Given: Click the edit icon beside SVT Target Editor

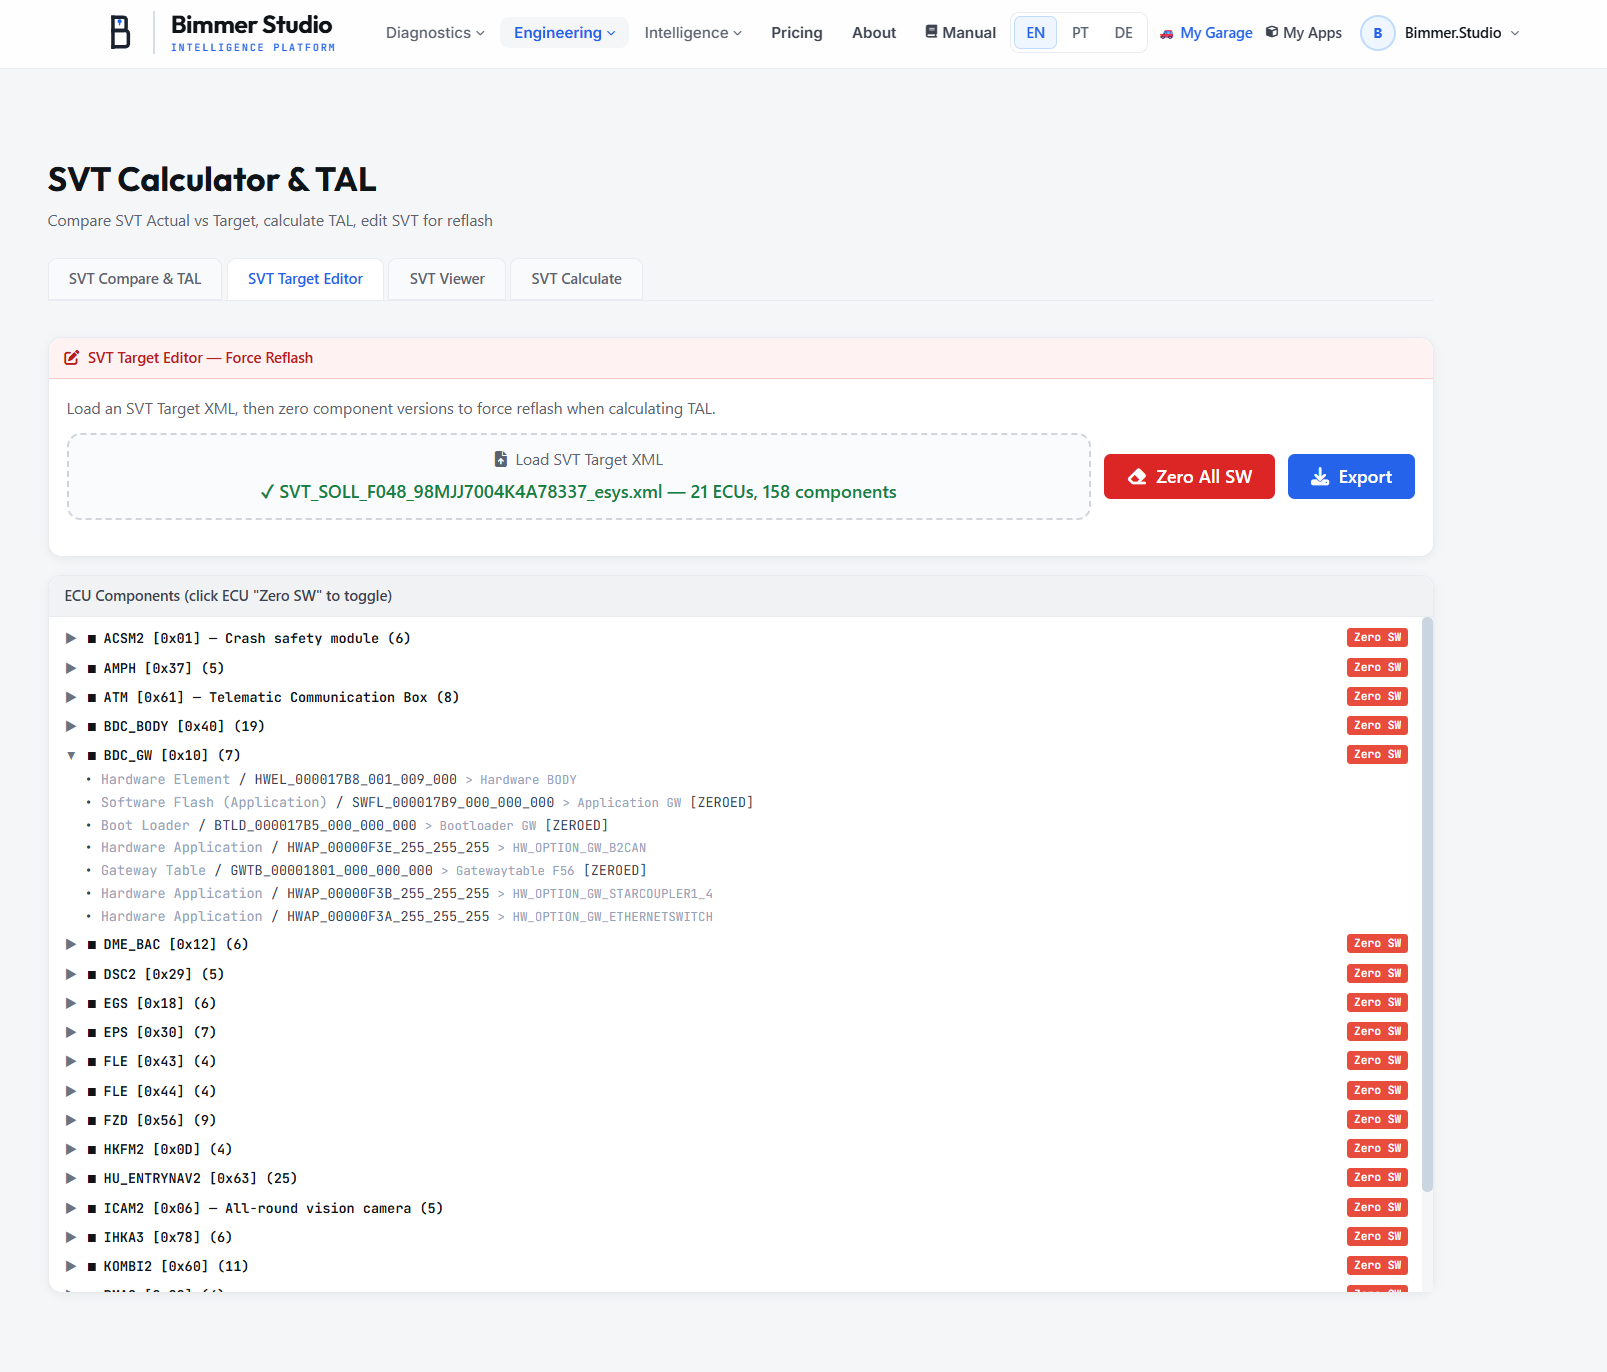Looking at the screenshot, I should pyautogui.click(x=72, y=358).
